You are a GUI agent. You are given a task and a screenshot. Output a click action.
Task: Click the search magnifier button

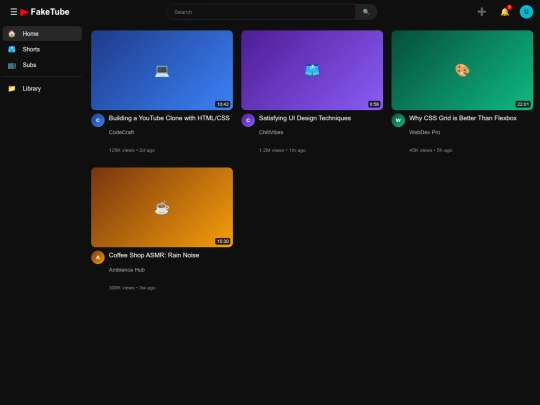366,12
